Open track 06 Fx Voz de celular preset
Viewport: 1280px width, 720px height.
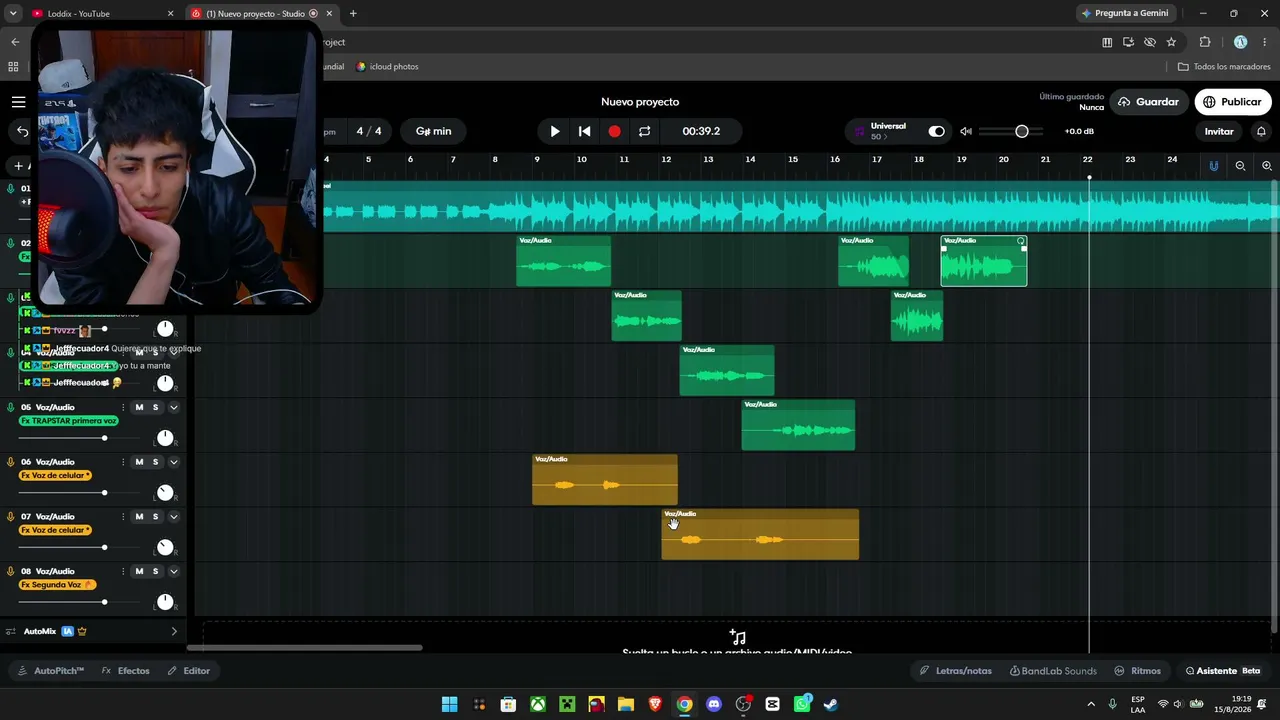coord(57,476)
